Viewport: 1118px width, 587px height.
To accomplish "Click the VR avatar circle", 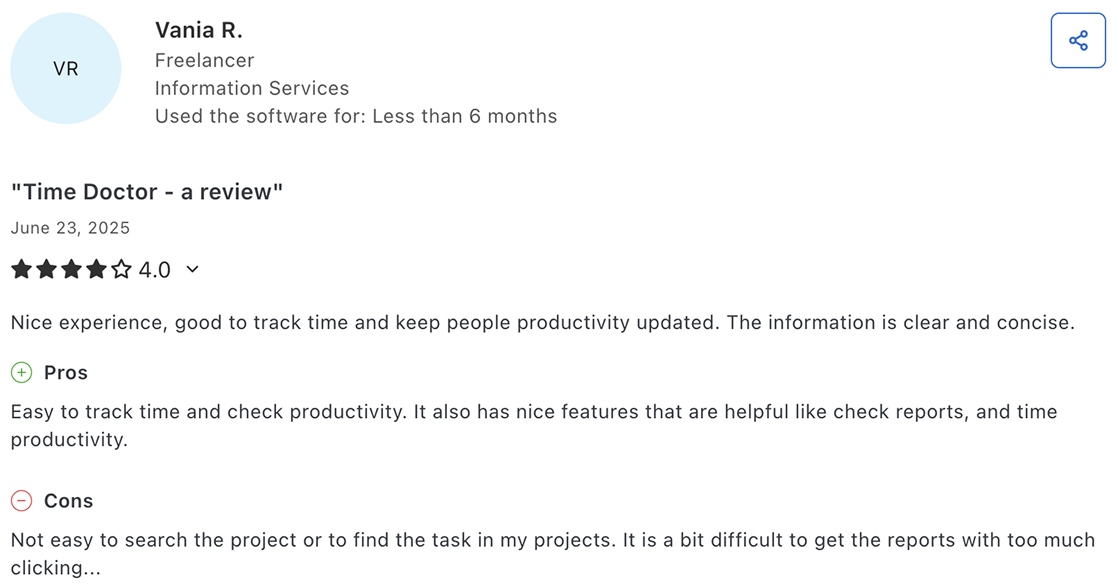I will [66, 69].
